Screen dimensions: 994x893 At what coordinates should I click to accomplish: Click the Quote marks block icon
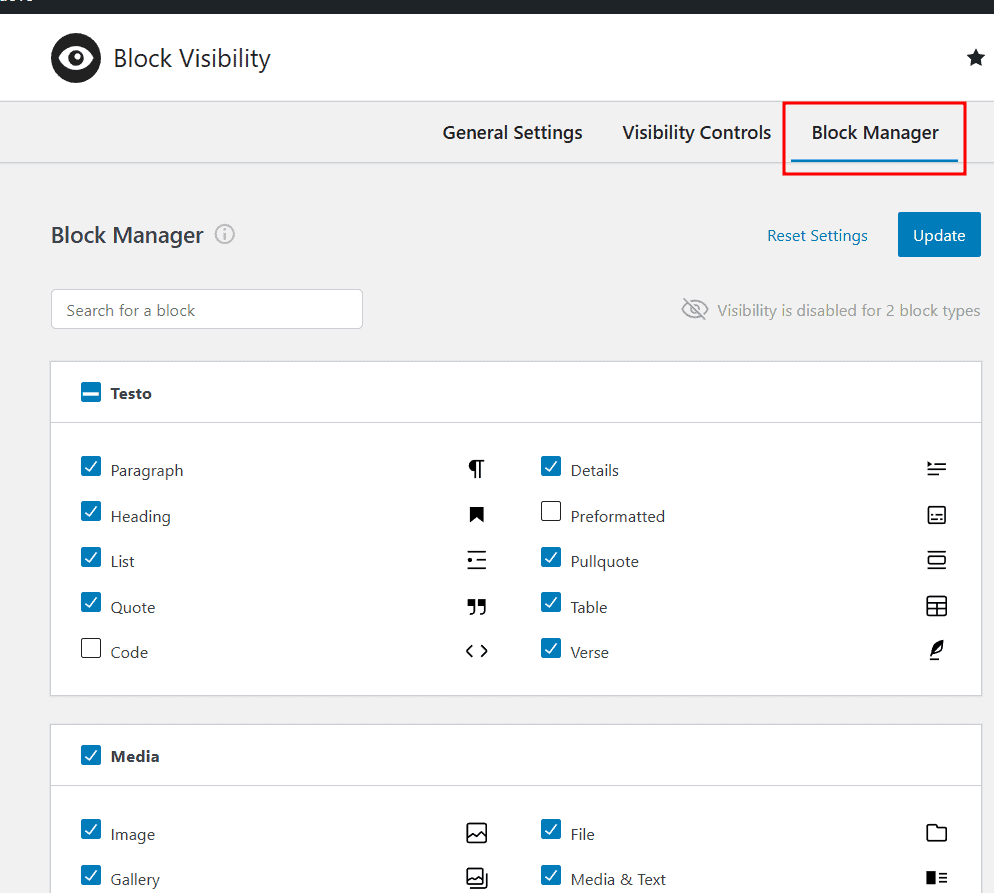[477, 607]
